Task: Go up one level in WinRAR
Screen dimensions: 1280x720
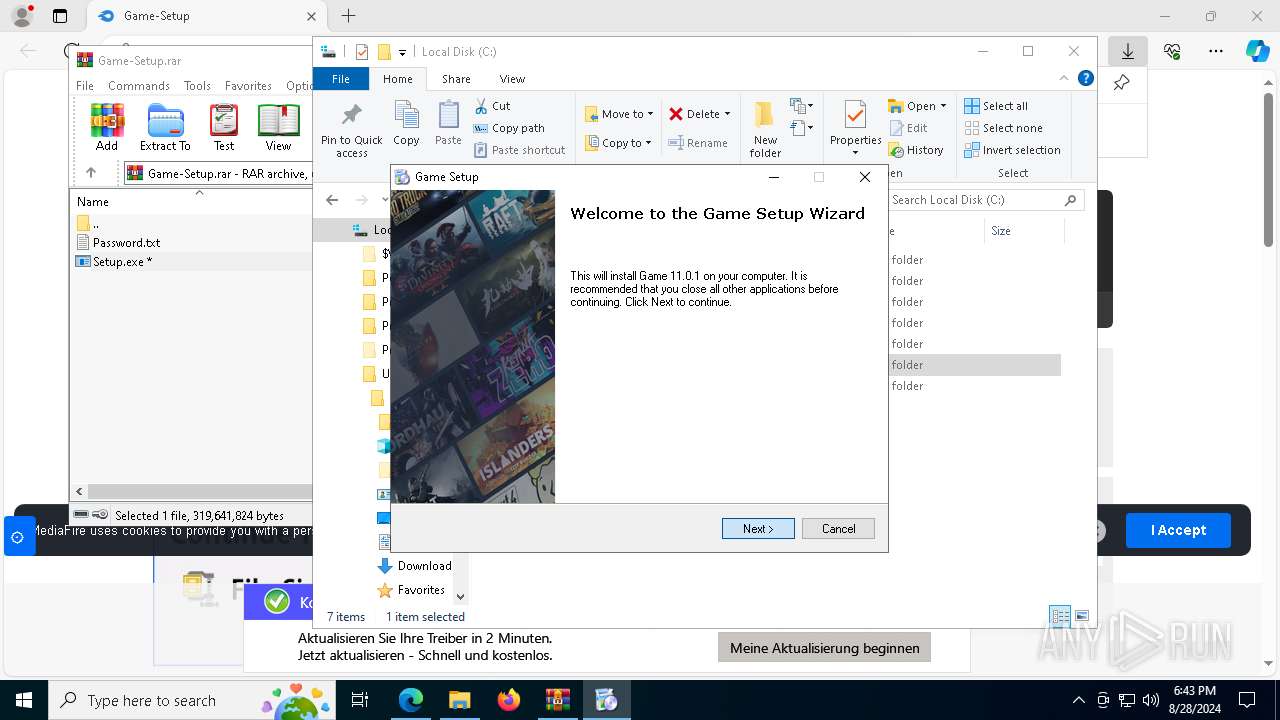Action: click(91, 173)
